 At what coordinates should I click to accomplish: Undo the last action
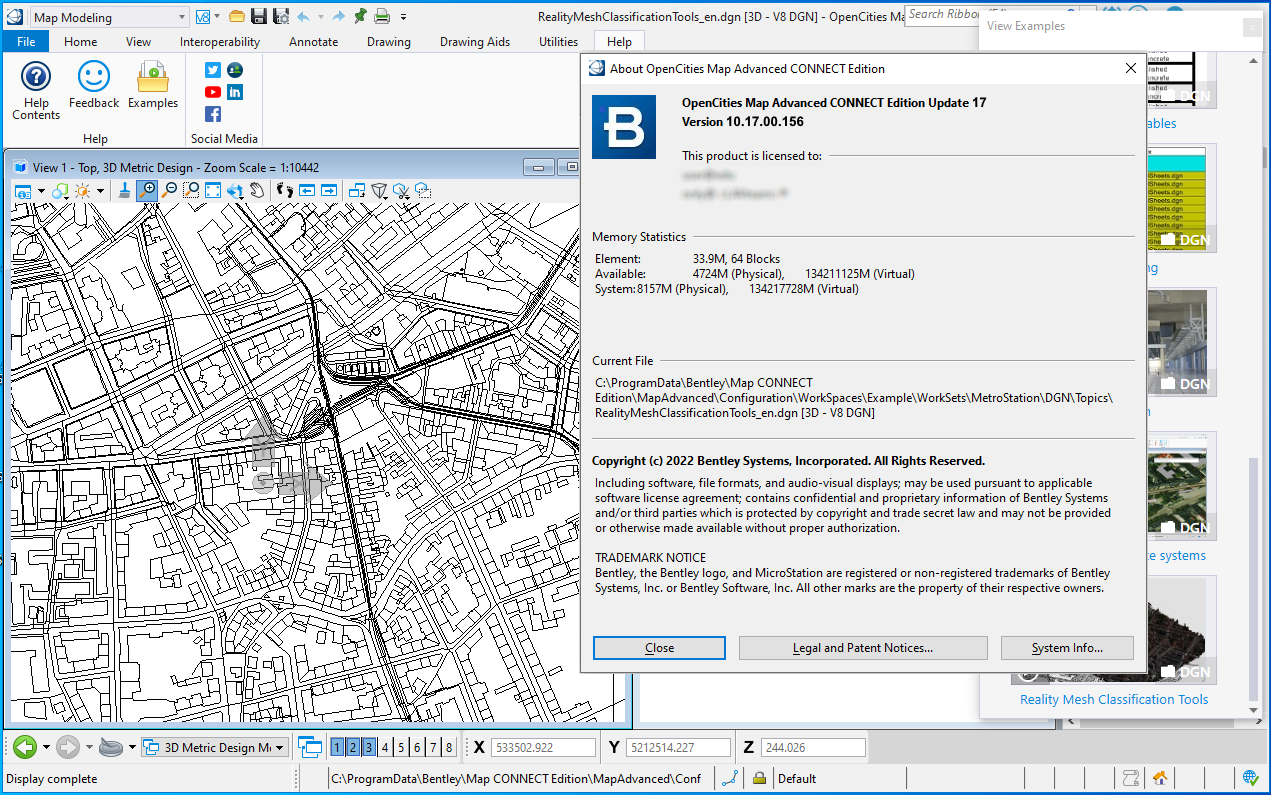tap(303, 16)
